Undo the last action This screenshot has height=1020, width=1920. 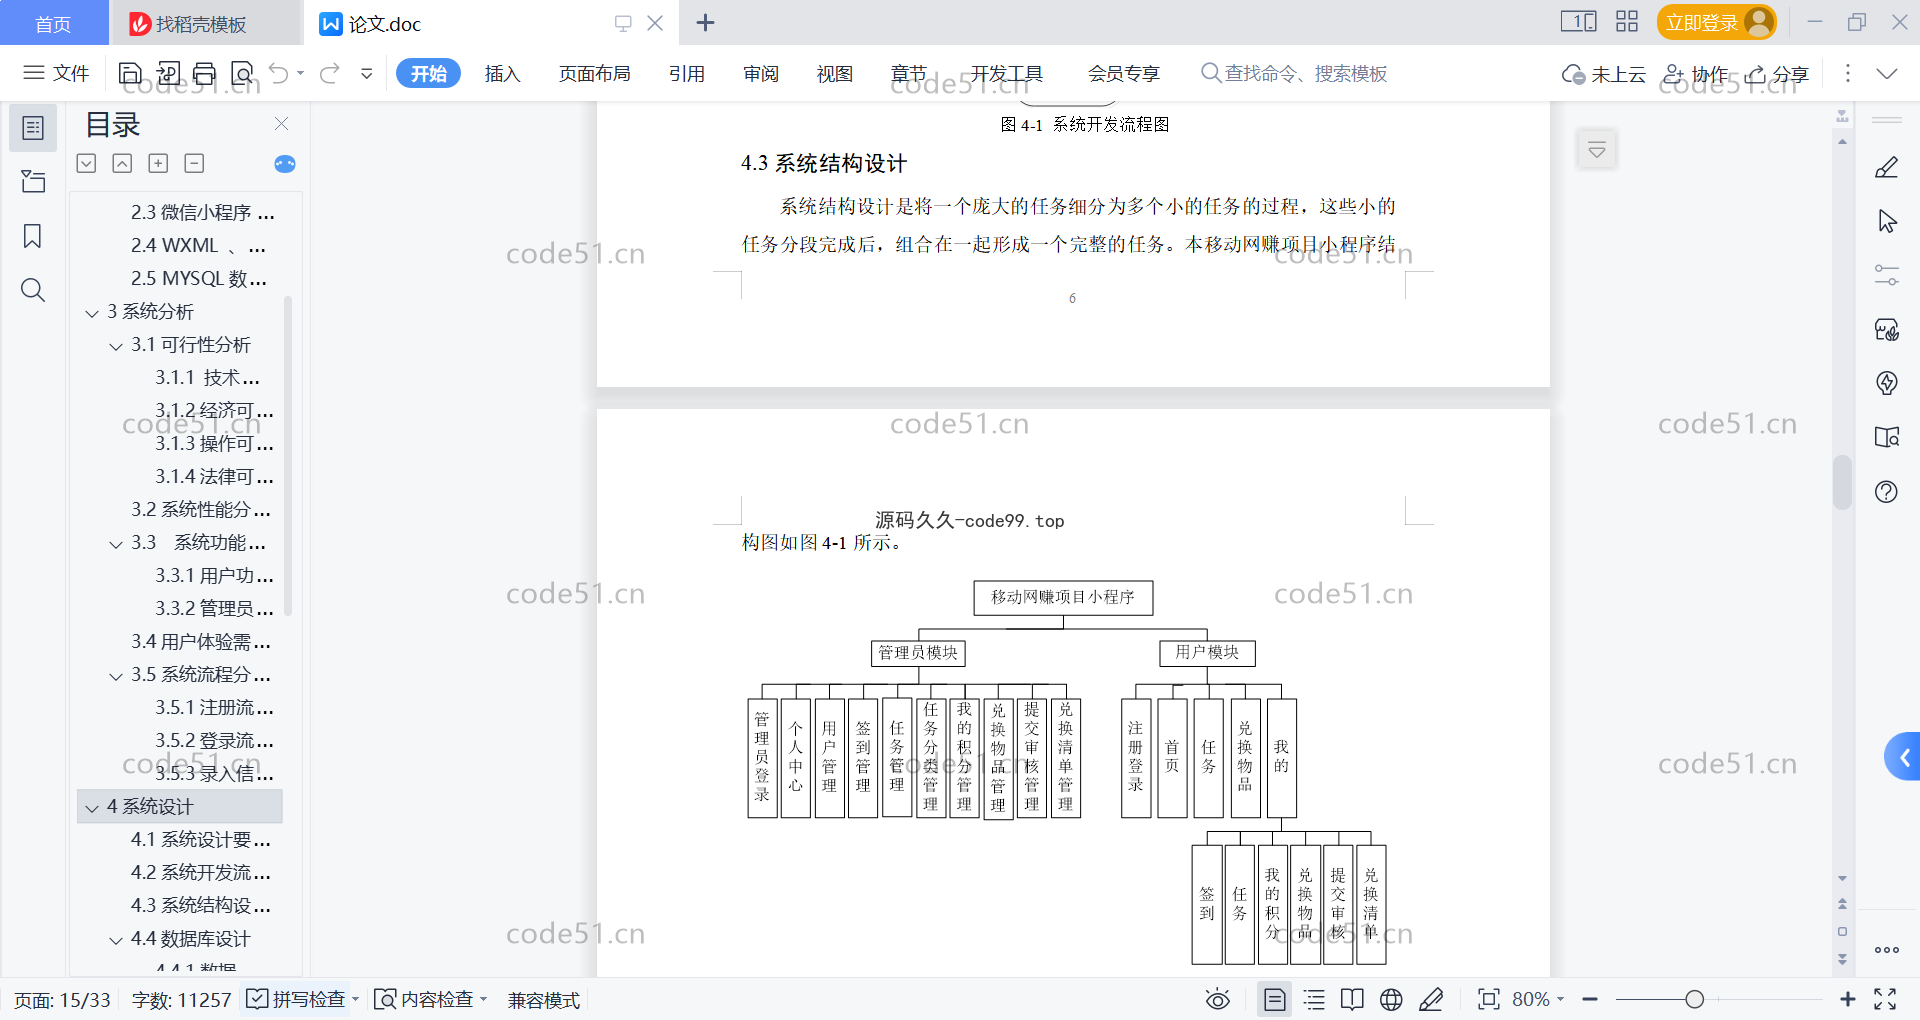(x=279, y=73)
